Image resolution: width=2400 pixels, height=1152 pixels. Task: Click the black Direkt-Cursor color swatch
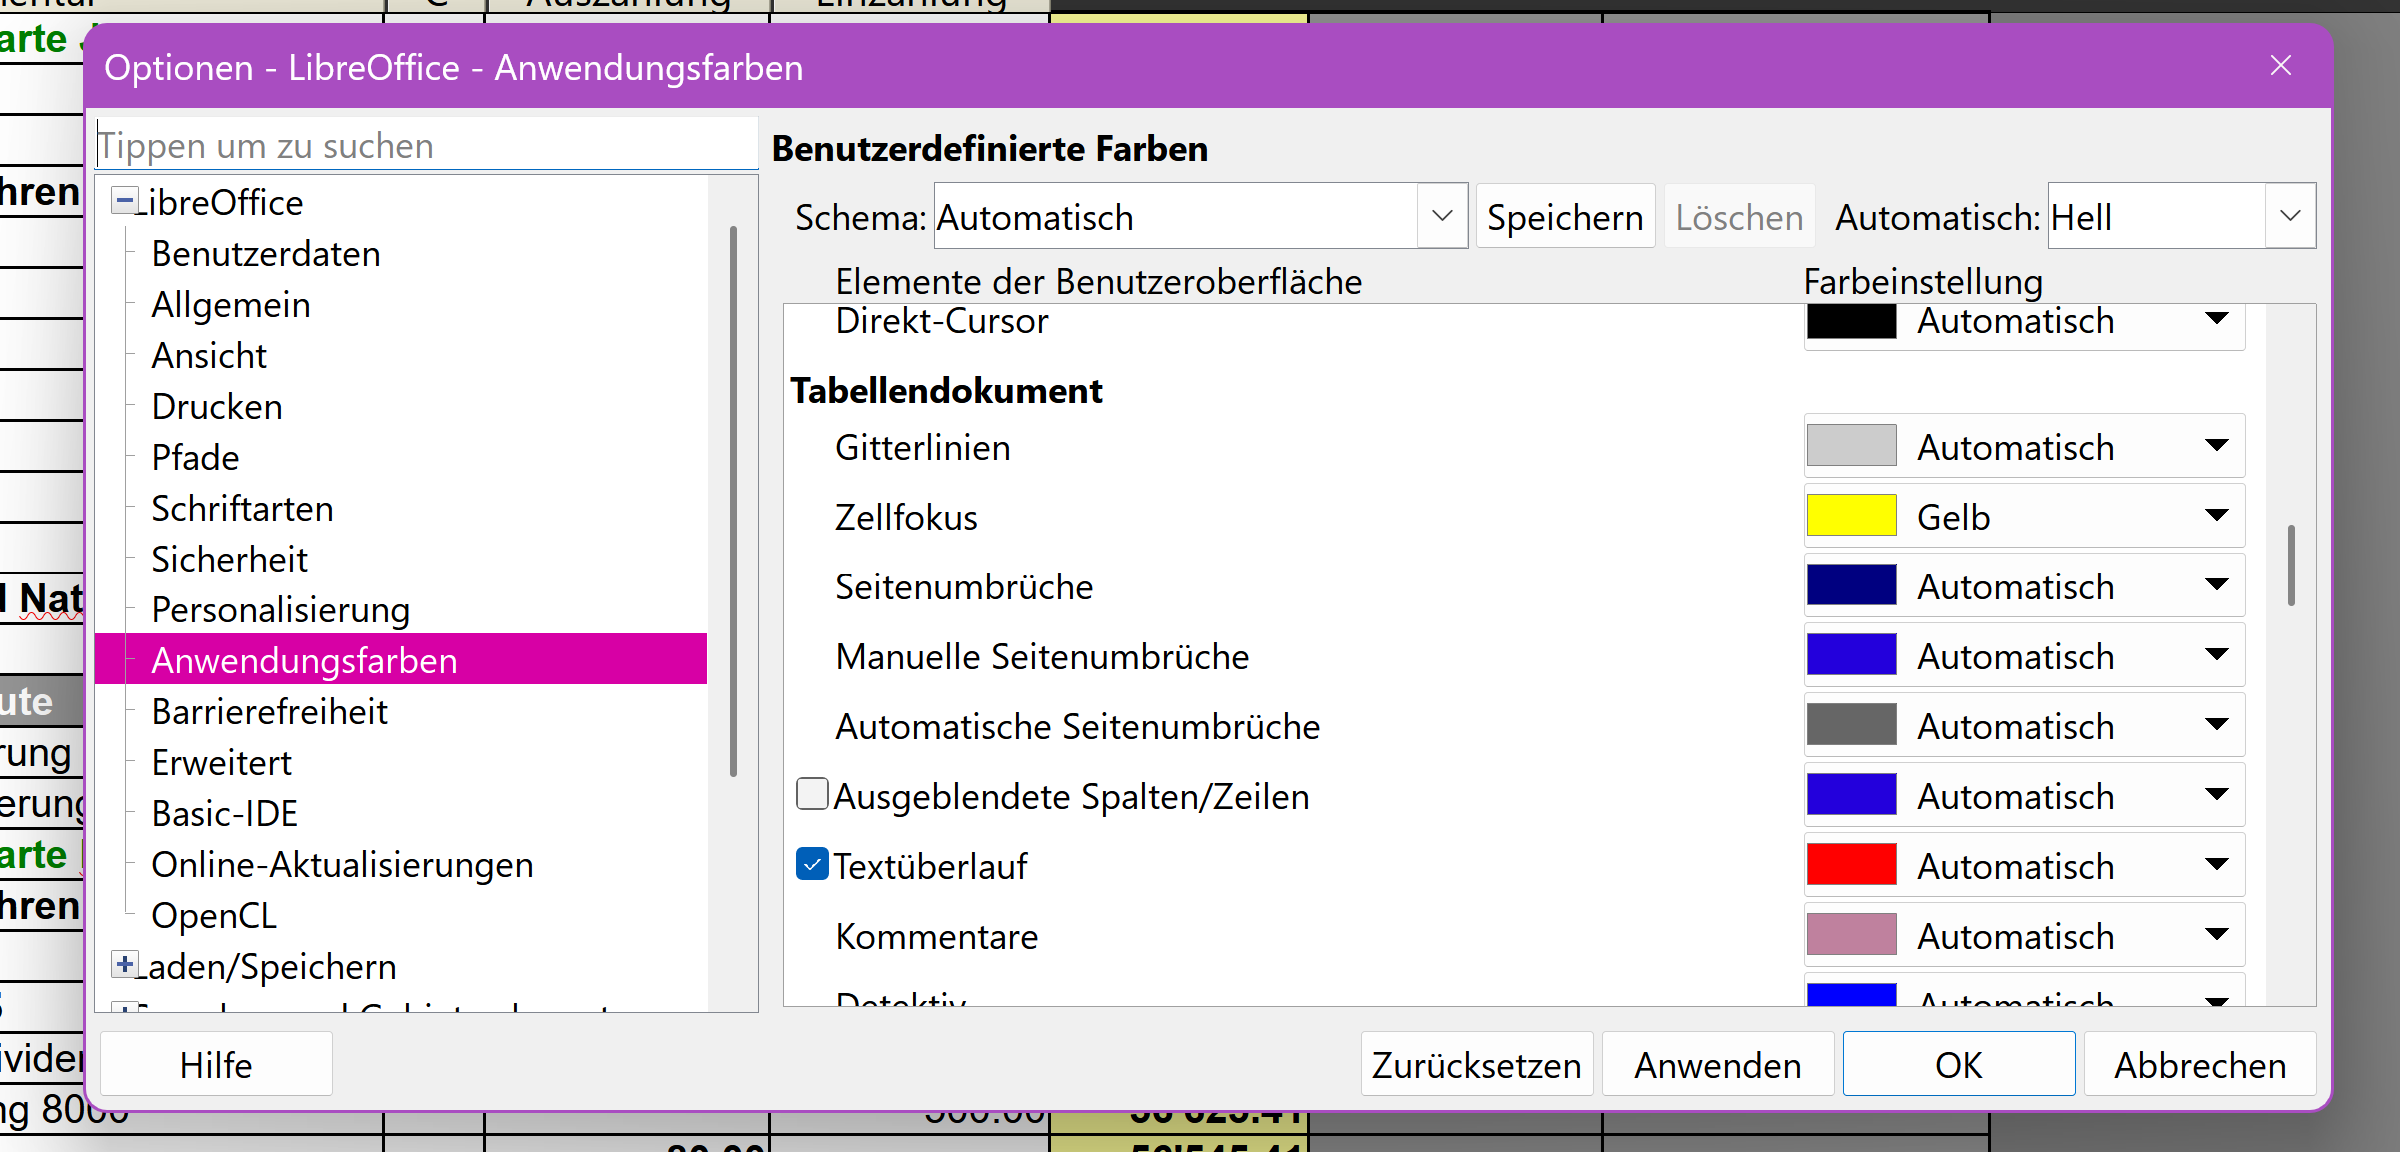click(1851, 321)
